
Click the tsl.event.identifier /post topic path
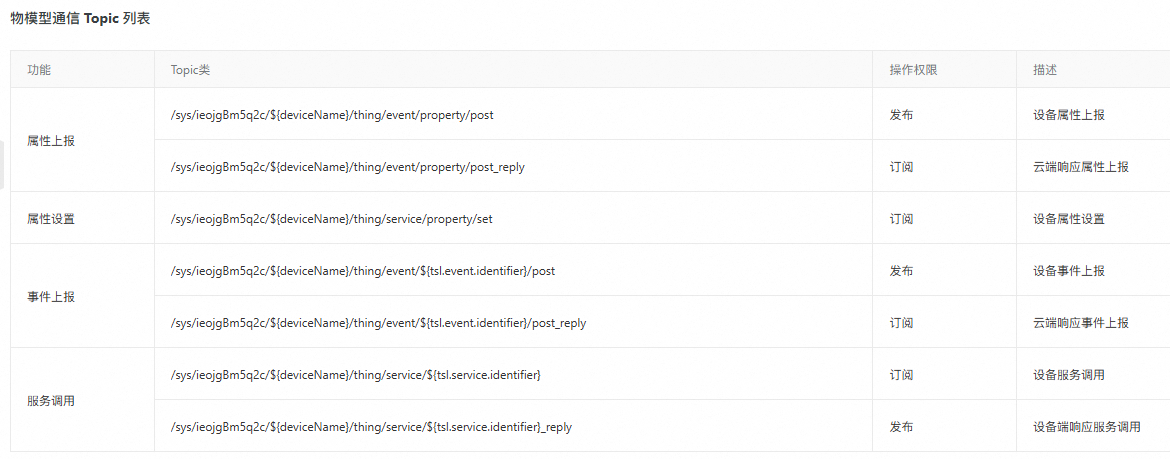click(x=363, y=271)
